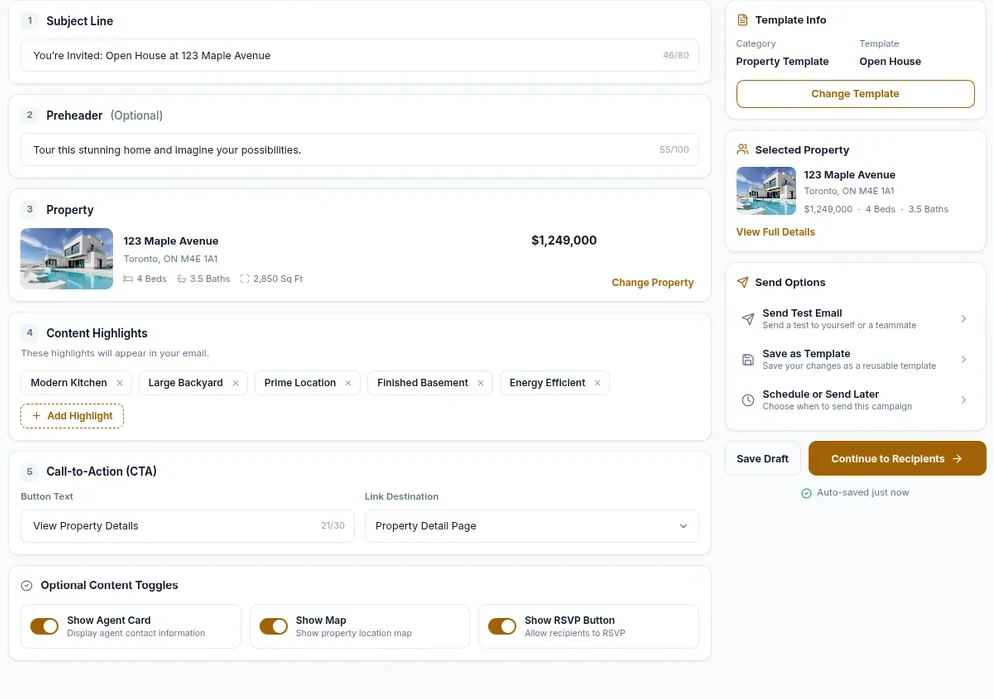The width and height of the screenshot is (994, 699).
Task: Click the Subject Line input field
Action: pyautogui.click(x=359, y=55)
